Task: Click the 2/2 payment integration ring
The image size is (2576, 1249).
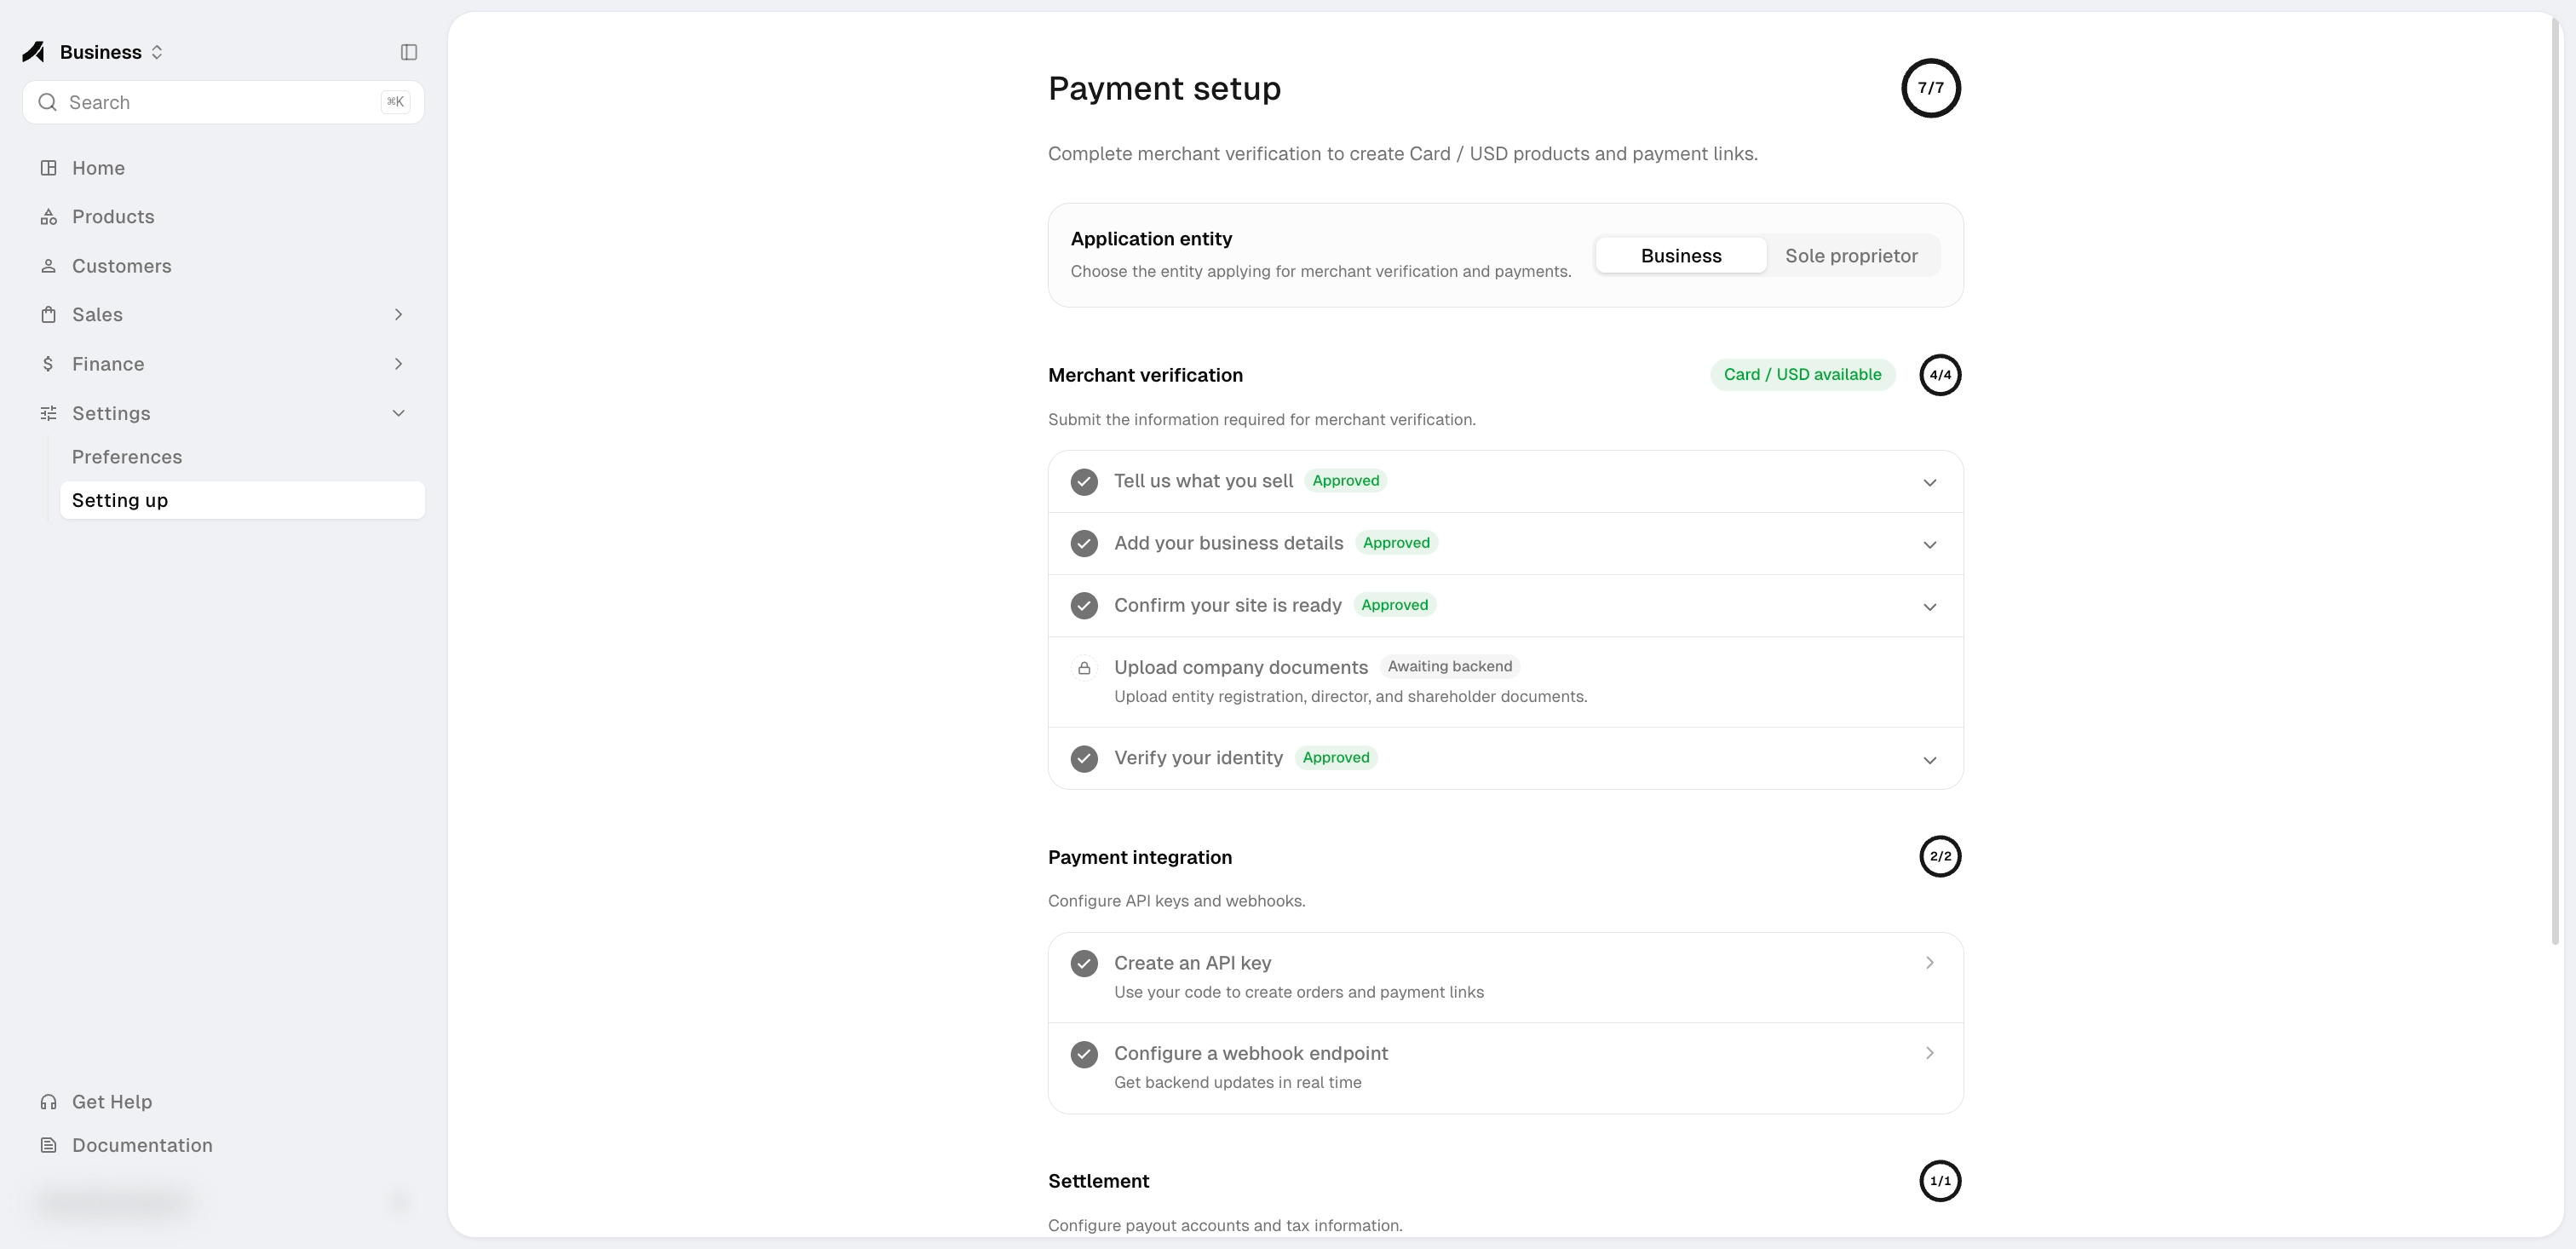Action: coord(1940,857)
